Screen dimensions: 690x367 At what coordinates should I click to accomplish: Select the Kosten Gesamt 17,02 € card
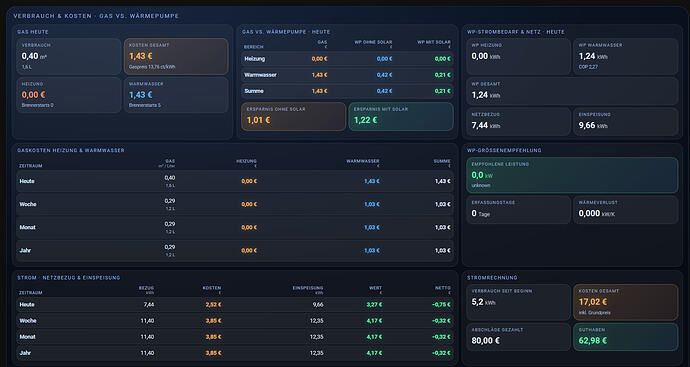(x=626, y=302)
